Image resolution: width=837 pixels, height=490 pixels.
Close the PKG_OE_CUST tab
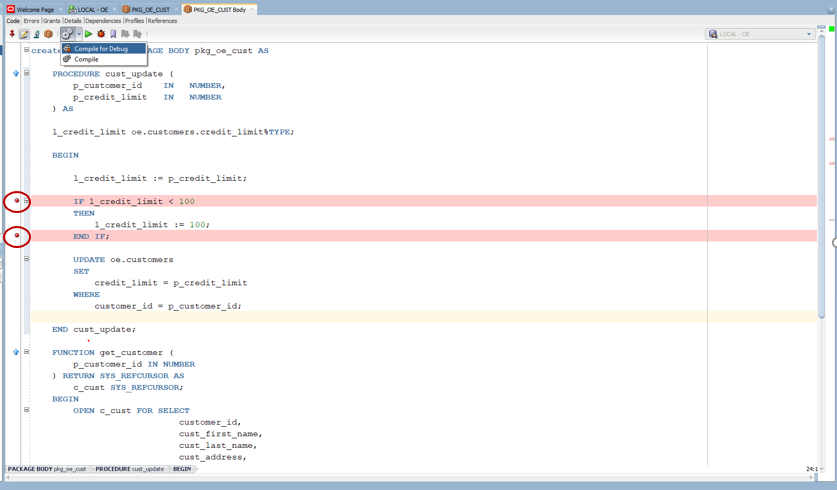tap(176, 10)
